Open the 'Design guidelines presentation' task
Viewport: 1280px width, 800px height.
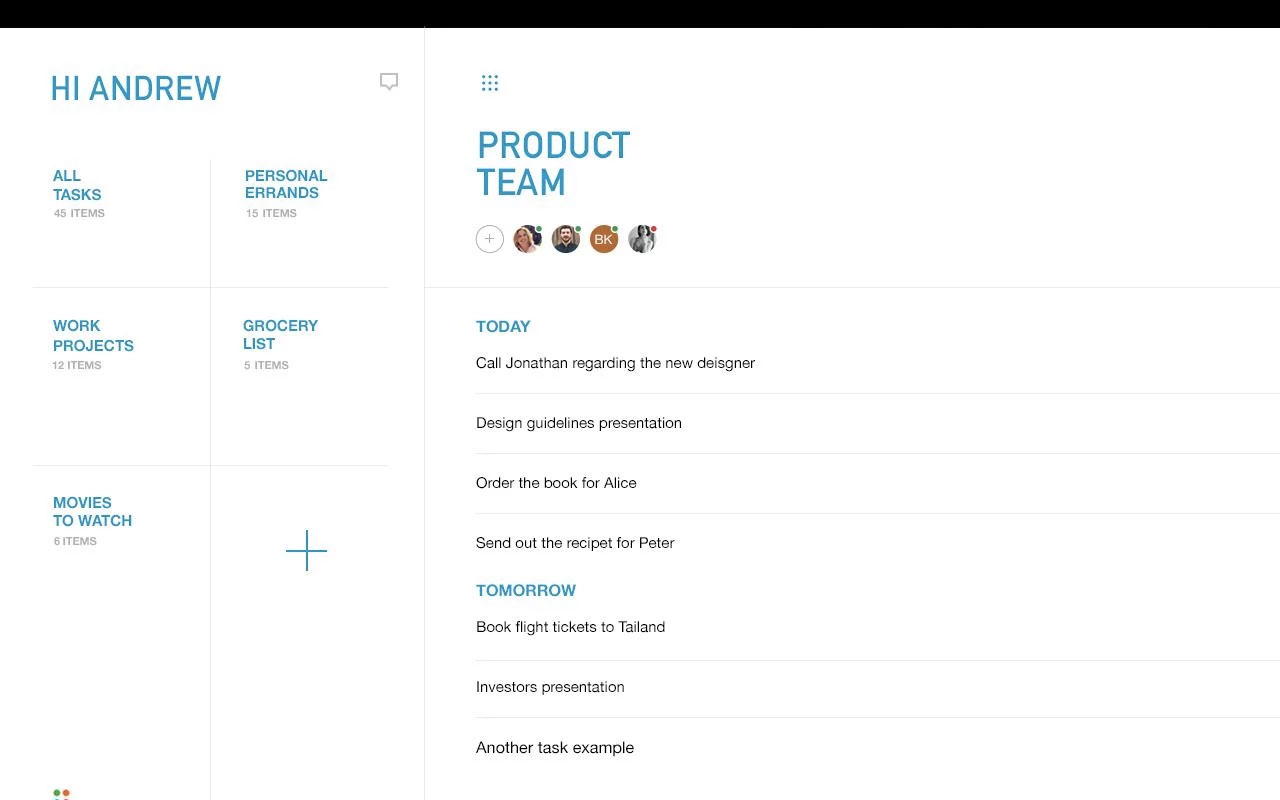coord(578,423)
